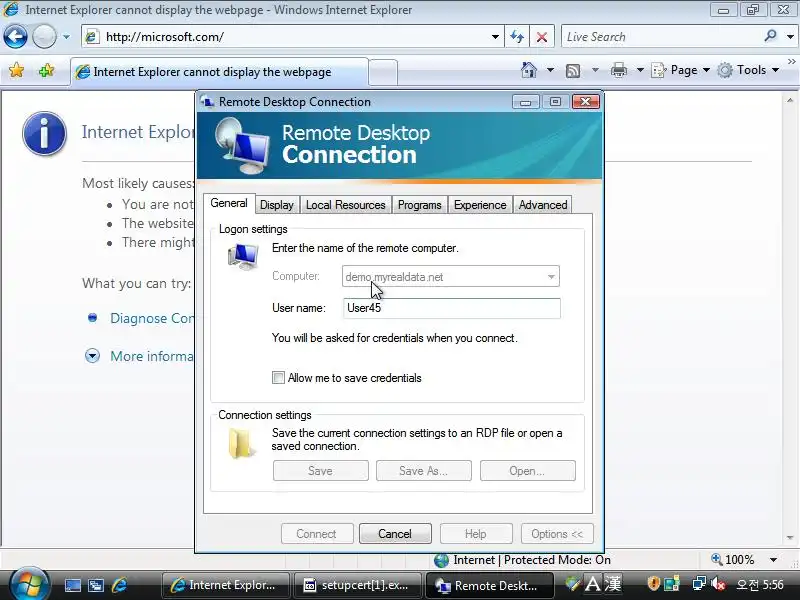Launch Internet Explorer from the quick launch bar
Image resolution: width=800 pixels, height=600 pixels.
click(x=119, y=585)
